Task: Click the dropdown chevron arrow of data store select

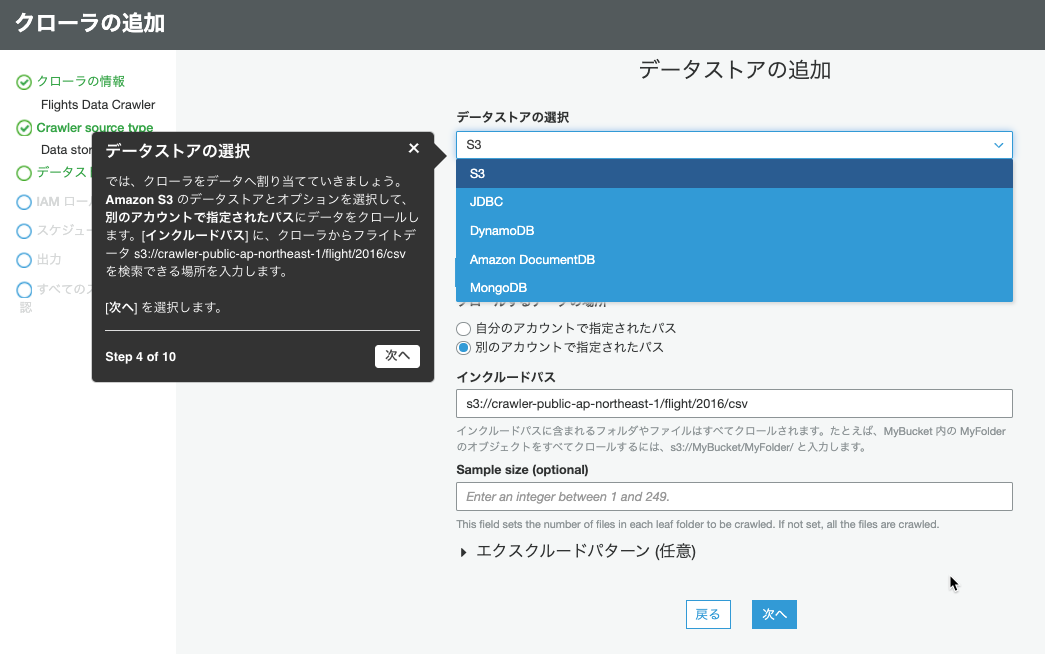Action: tap(998, 145)
